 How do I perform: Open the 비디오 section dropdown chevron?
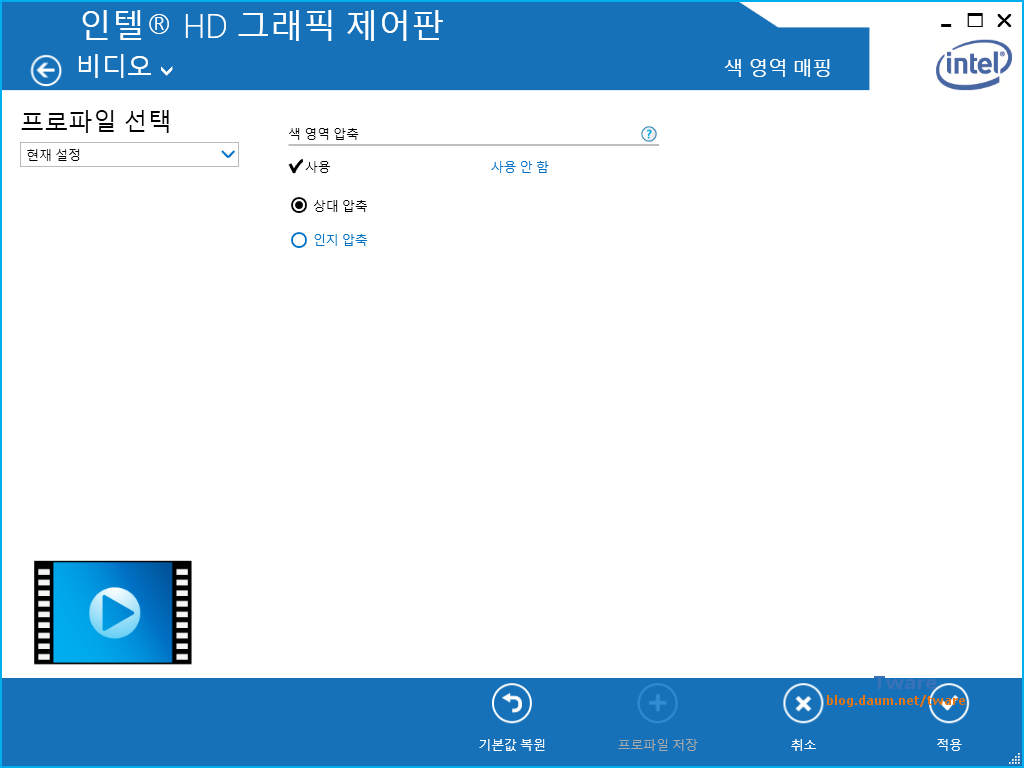tap(167, 71)
